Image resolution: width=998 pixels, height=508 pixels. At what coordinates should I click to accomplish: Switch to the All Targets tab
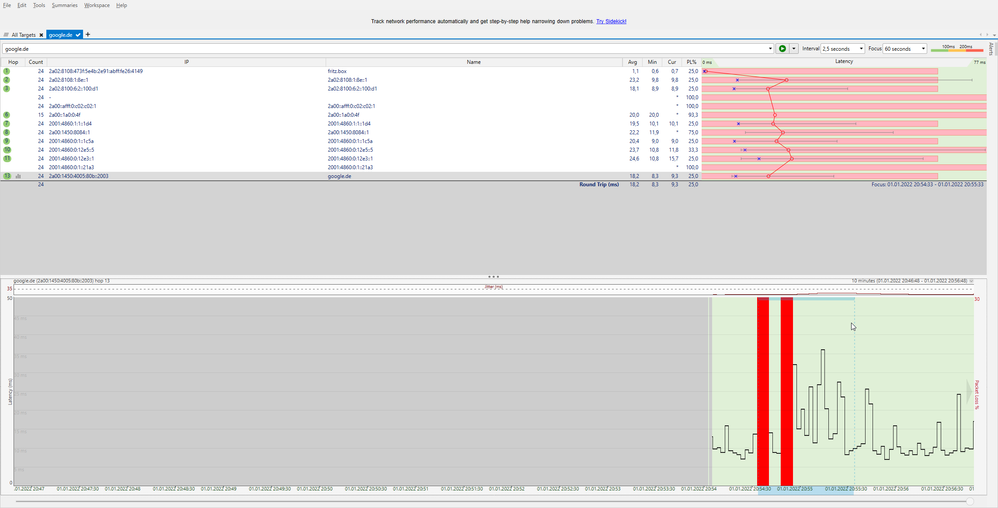24,35
